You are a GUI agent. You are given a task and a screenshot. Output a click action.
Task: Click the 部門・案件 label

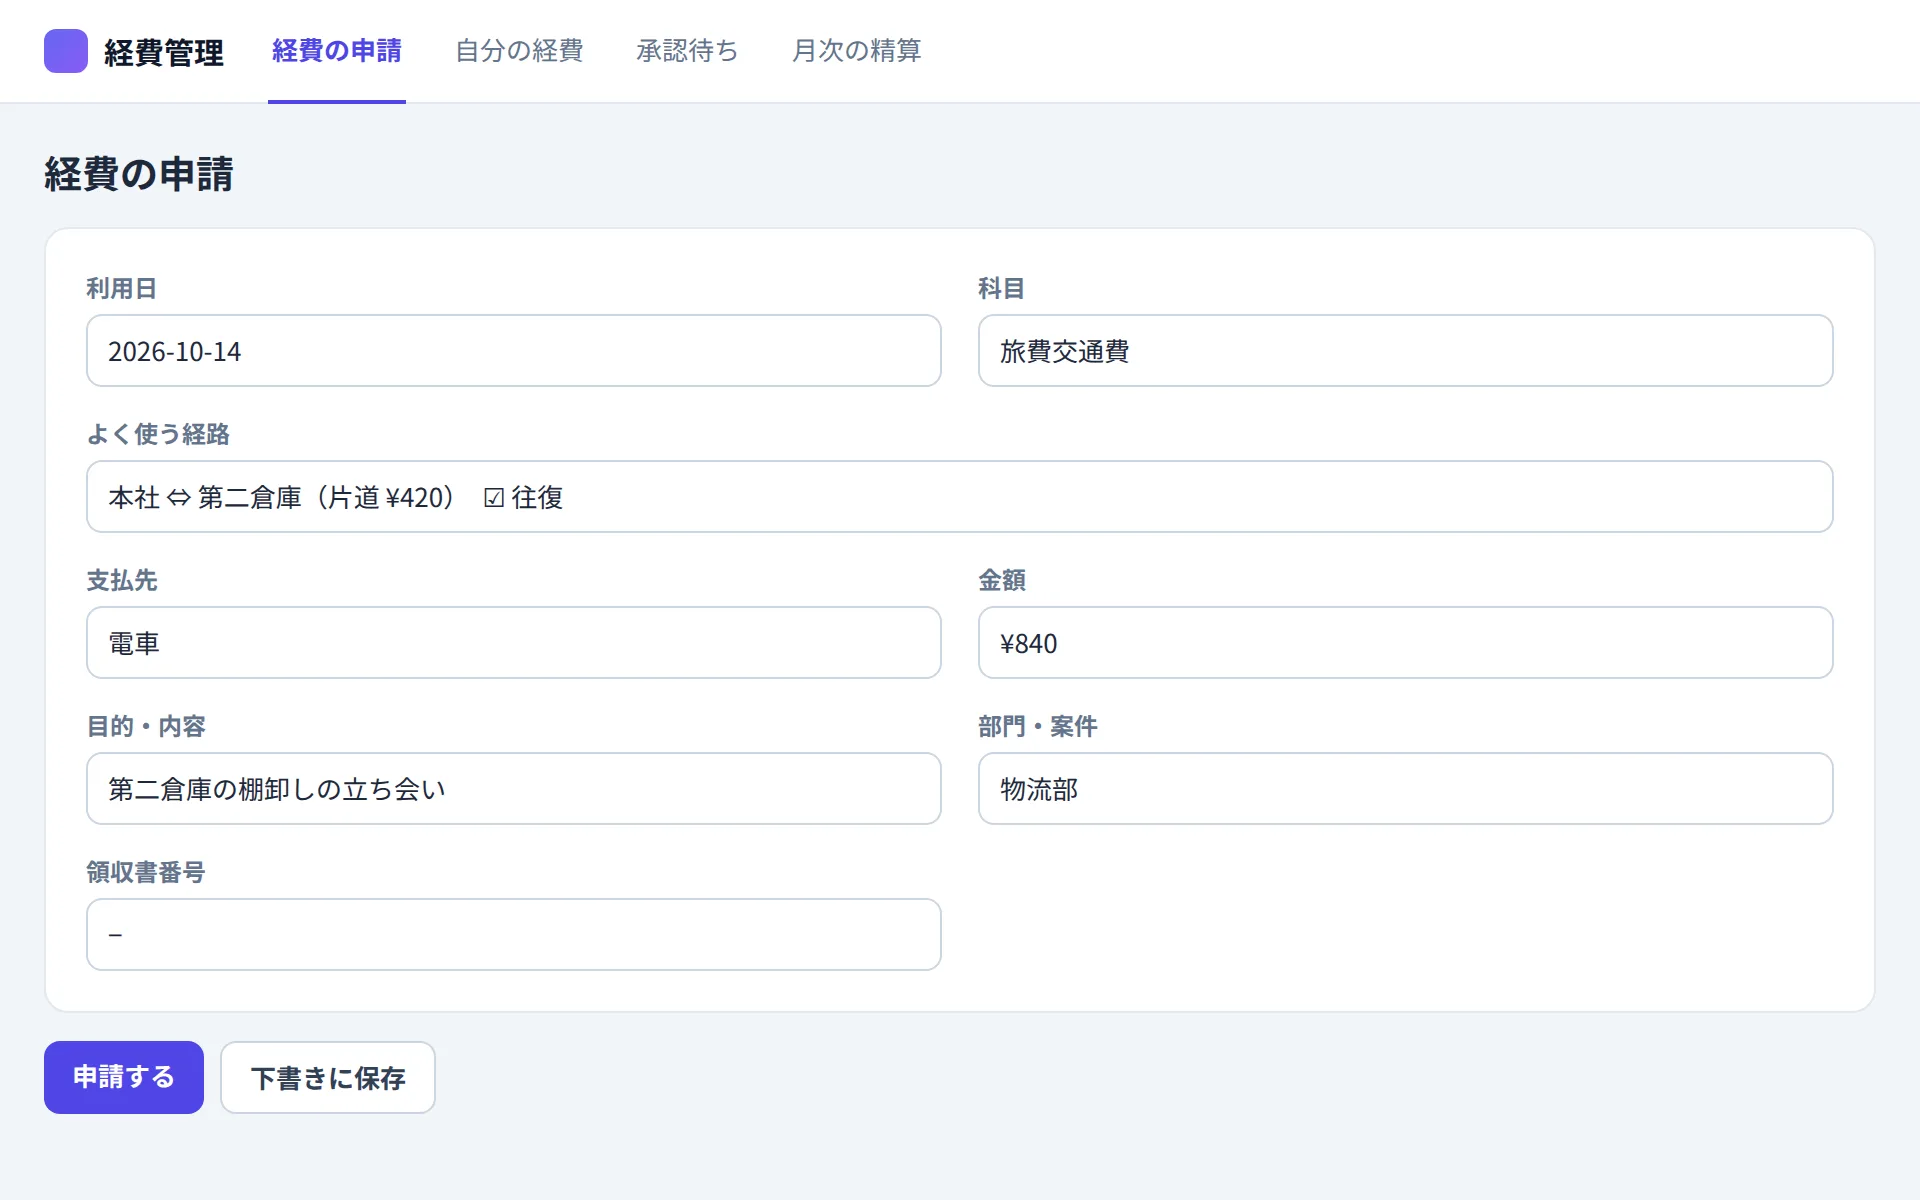click(1038, 727)
